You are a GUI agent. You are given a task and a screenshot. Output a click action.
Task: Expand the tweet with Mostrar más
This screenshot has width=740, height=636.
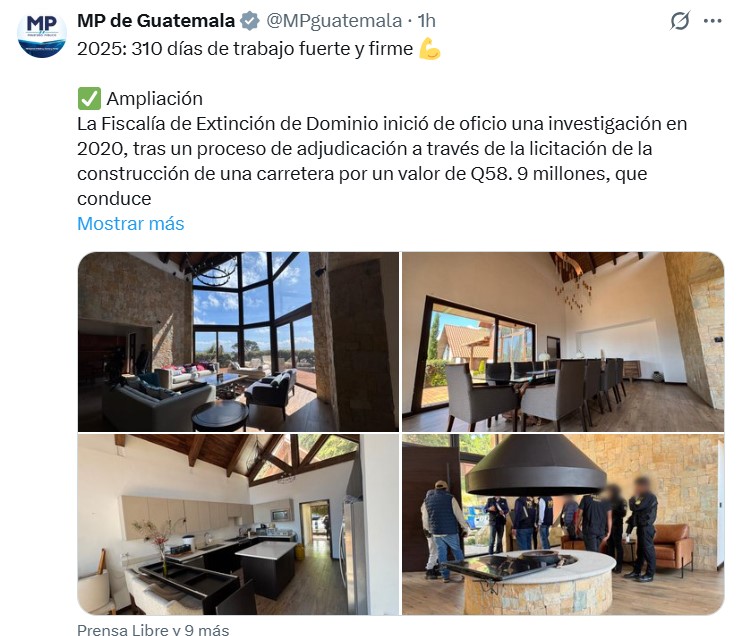point(131,223)
